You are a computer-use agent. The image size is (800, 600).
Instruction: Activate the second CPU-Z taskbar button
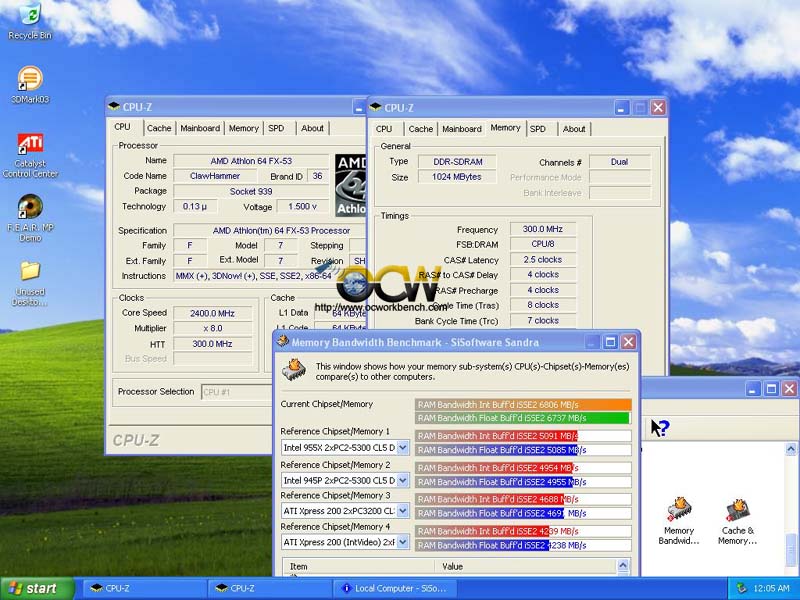270,588
